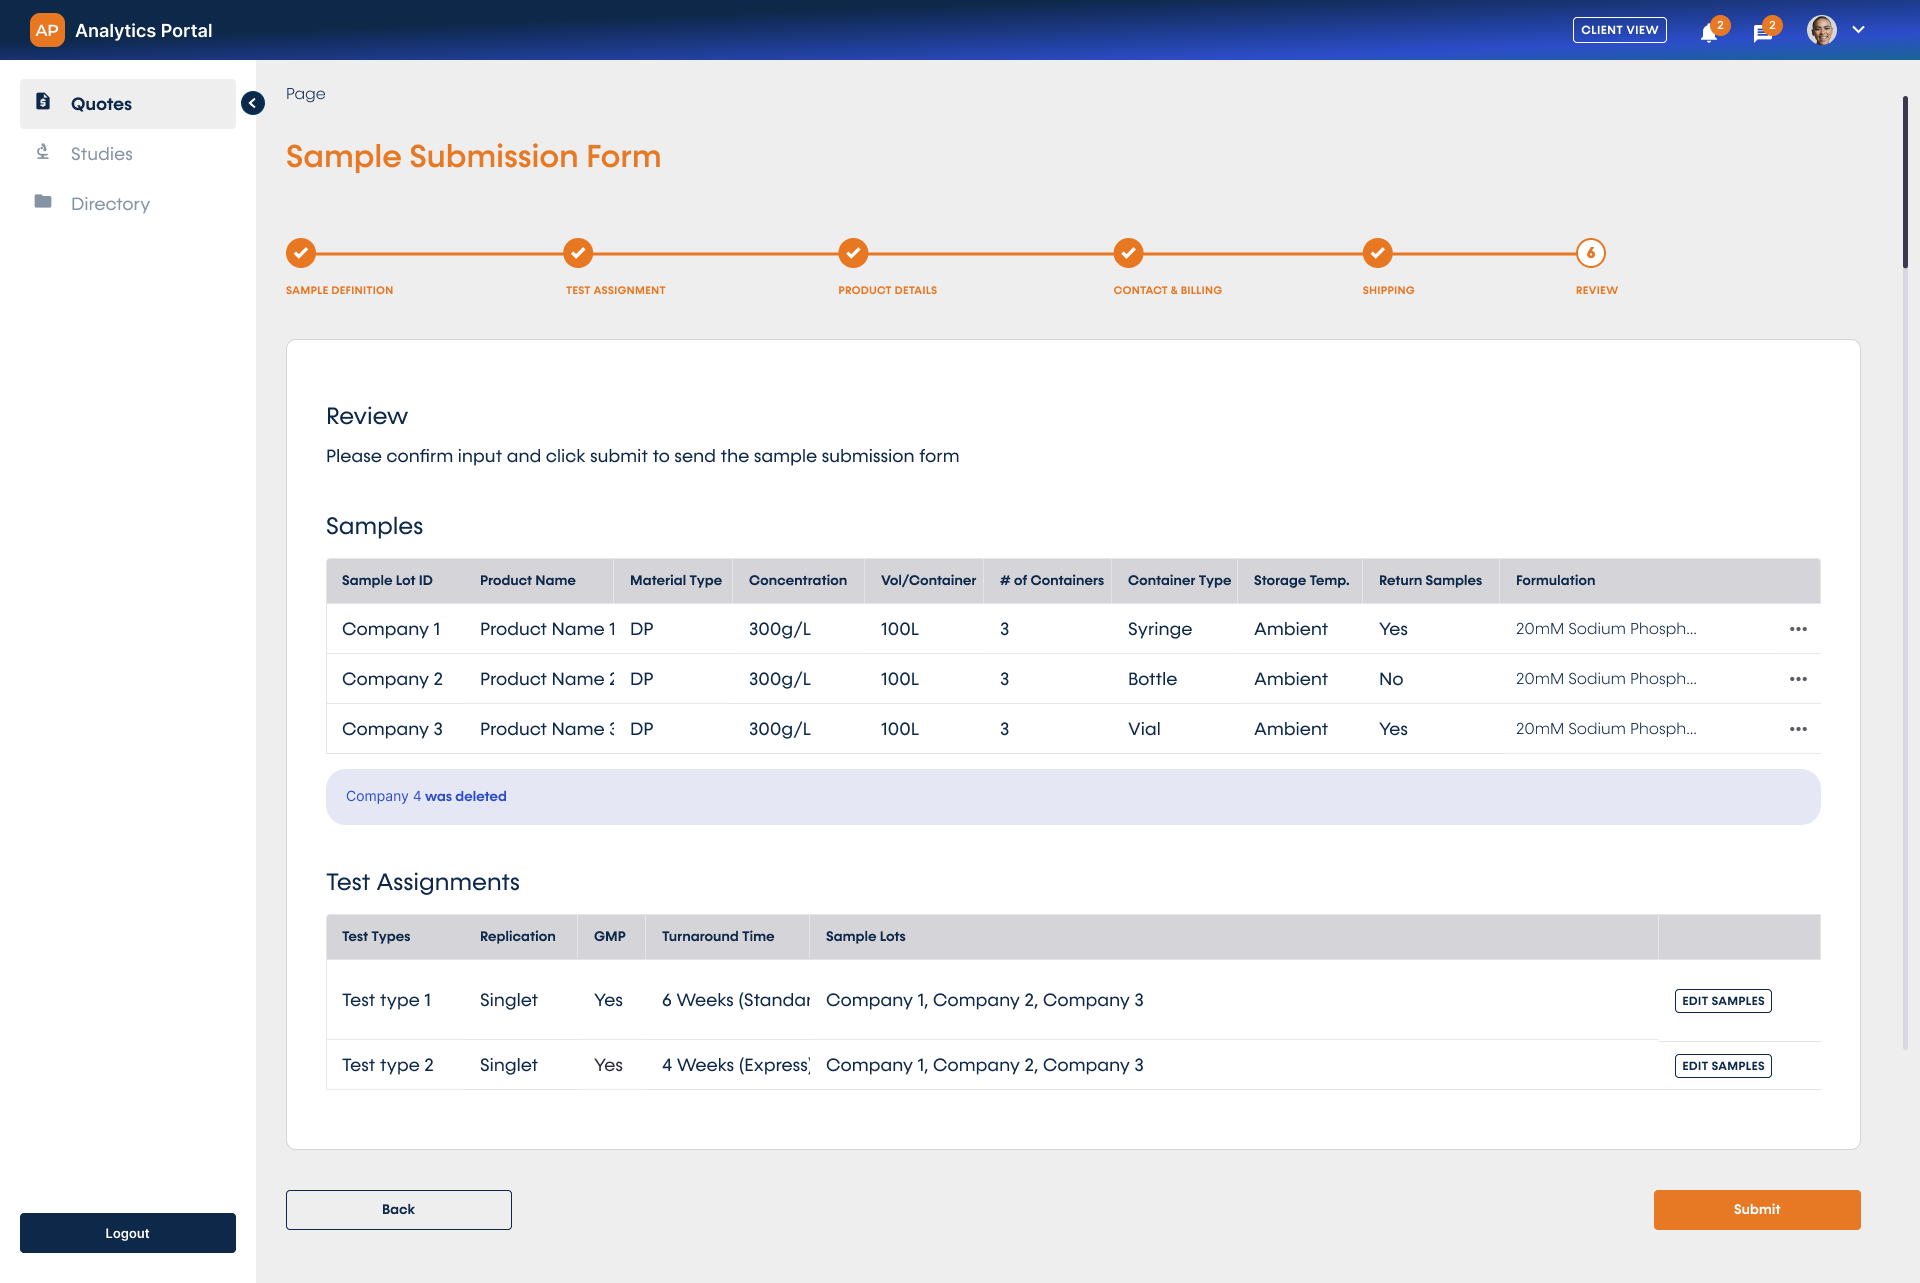Click the SAMPLE DEFINITION step label
Viewport: 1920px width, 1283px height.
click(x=340, y=290)
